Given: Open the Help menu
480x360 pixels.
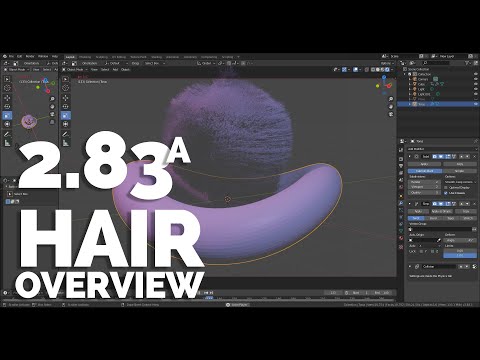Looking at the screenshot, I should click(x=55, y=57).
